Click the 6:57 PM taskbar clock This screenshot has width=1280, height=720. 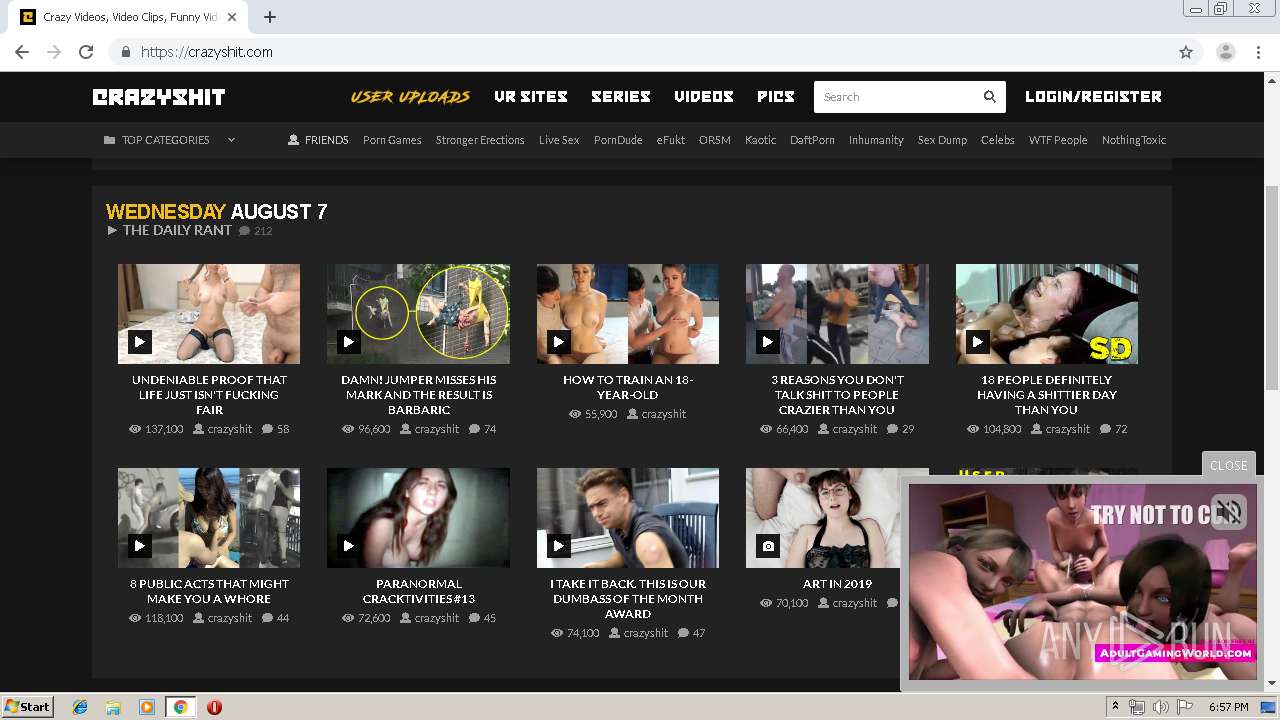point(1228,707)
